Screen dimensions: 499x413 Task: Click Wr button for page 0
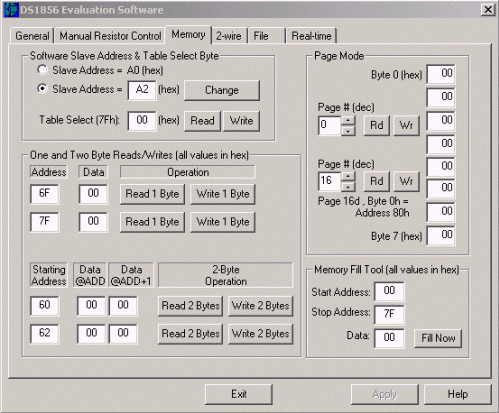[406, 125]
